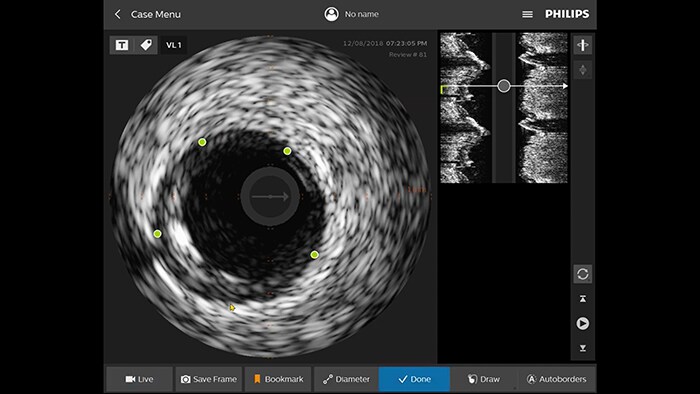Click the longitudinal view frame slider handle
700x394 pixels.
tap(504, 86)
